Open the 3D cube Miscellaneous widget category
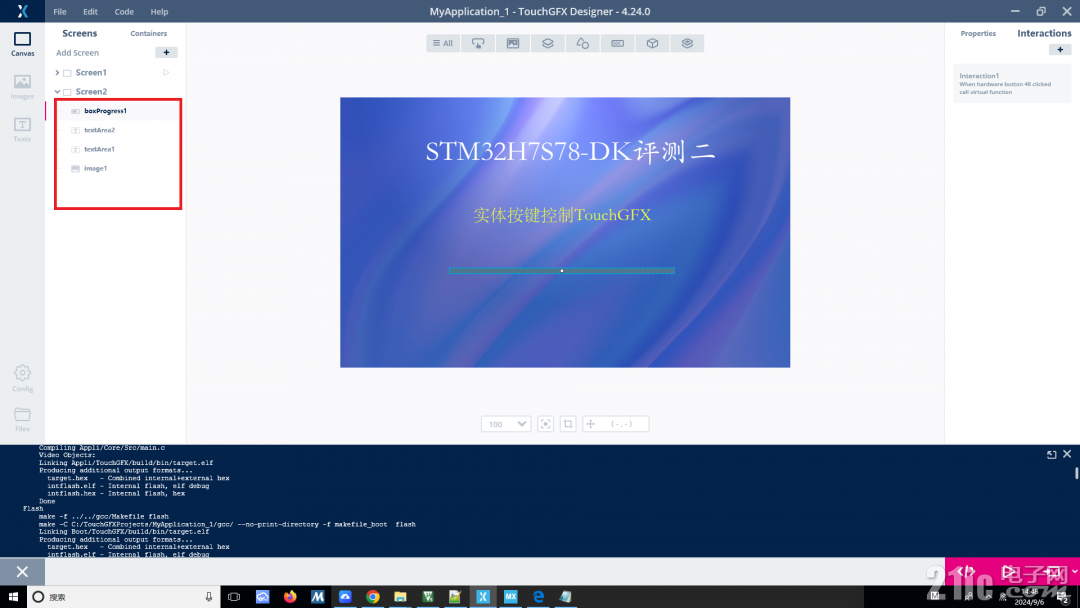The height and width of the screenshot is (608, 1080). pos(652,43)
